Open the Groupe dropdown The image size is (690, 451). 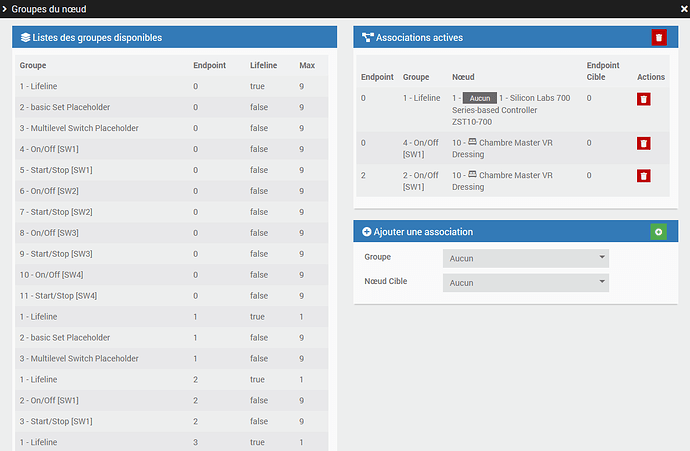525,258
